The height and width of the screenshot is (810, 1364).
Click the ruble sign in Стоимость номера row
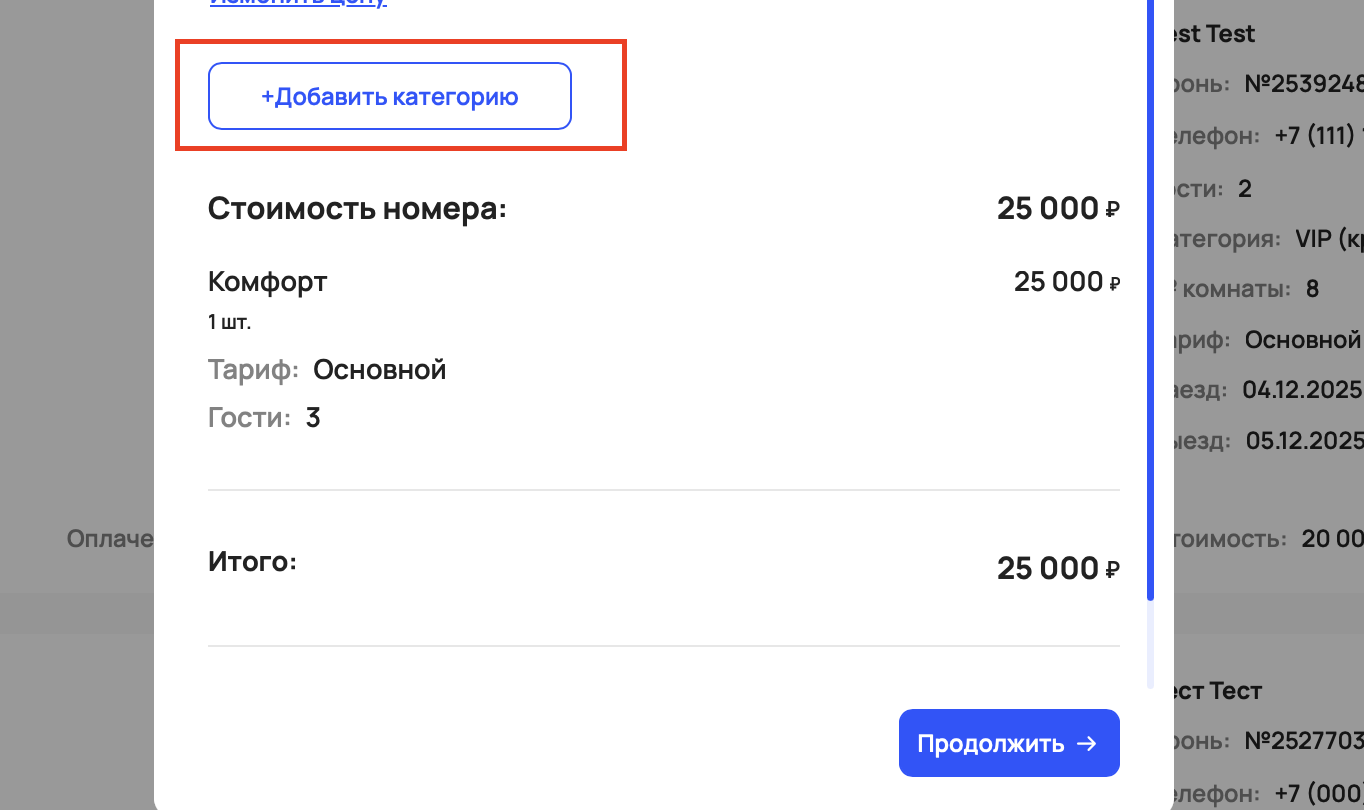pos(1113,210)
